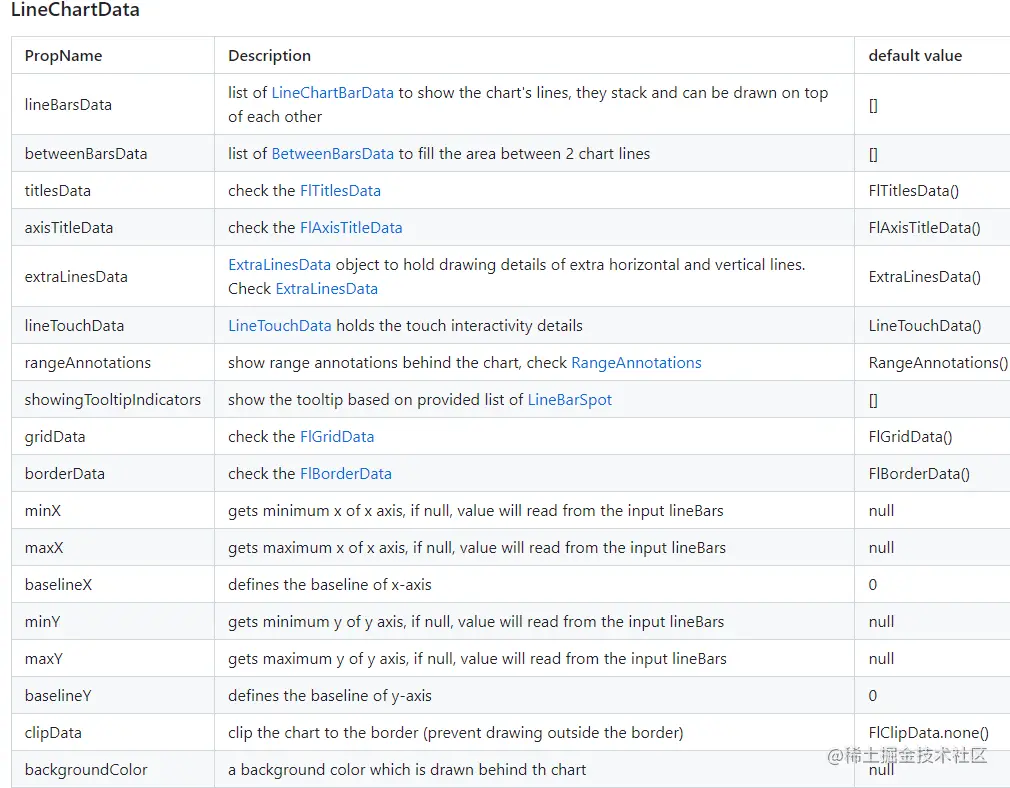Click the clipData property name cell
Screen dimensions: 1010x788
click(53, 733)
